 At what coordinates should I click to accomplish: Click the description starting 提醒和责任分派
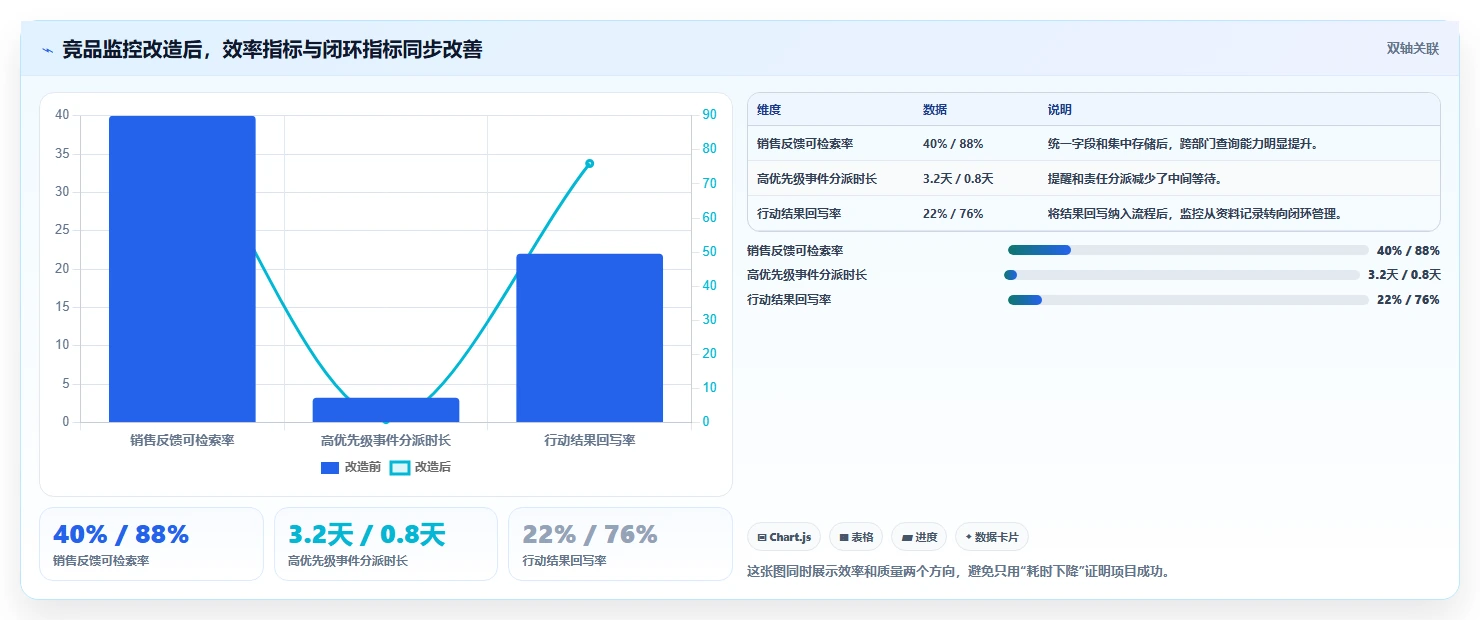click(x=1135, y=178)
